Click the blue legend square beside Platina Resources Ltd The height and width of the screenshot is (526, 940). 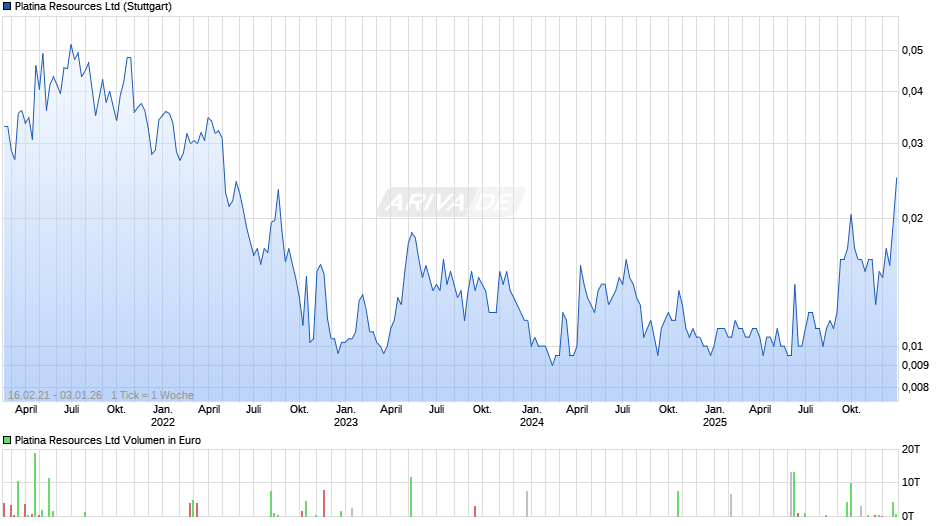[7, 7]
